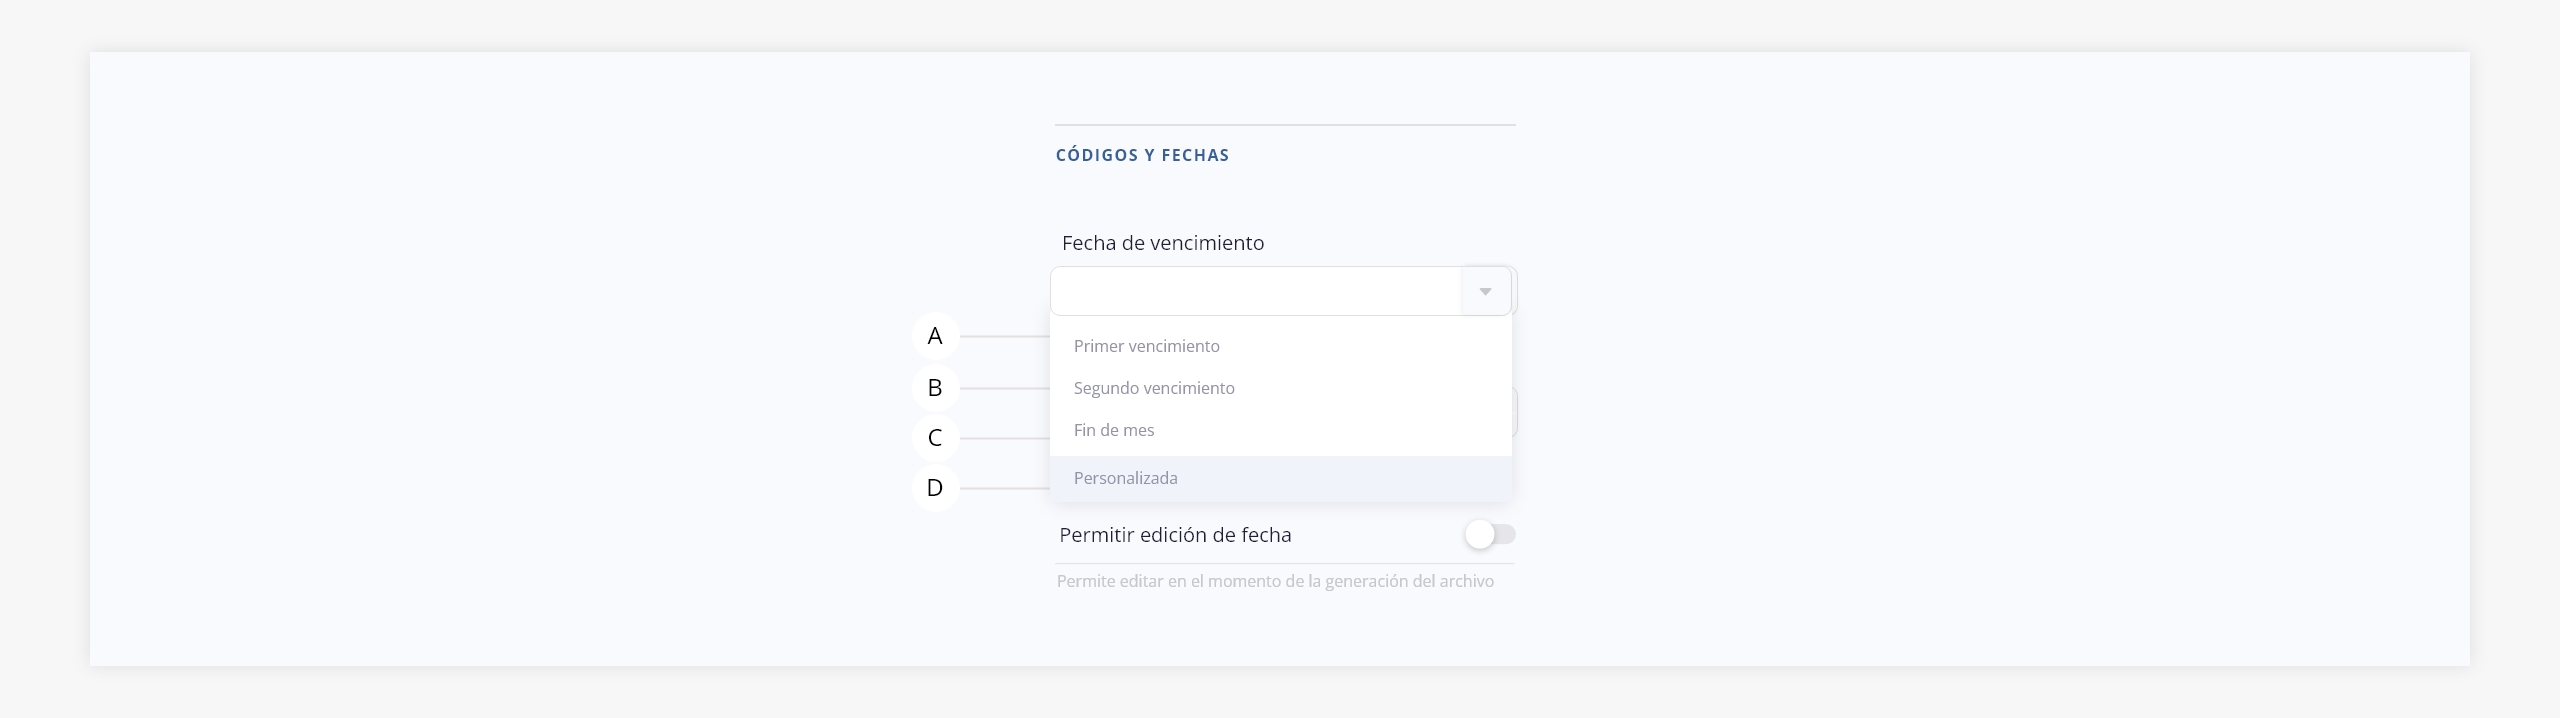Click the circled D annotation marker
Viewport: 2560px width, 718px height.
[935, 488]
